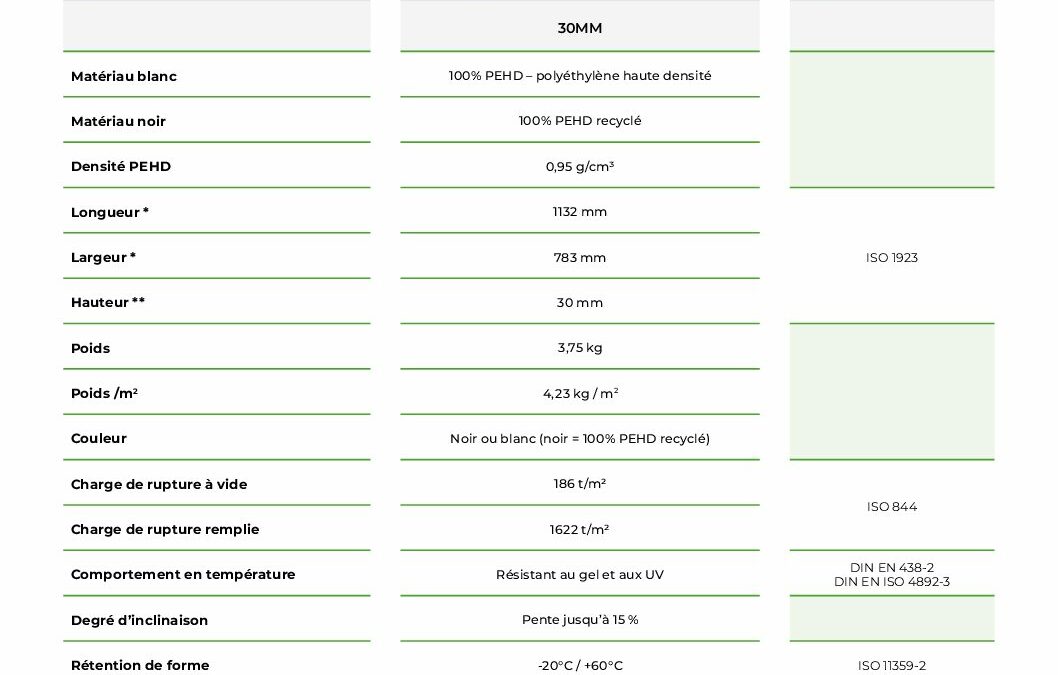
Task: Select the 783 mm width value
Action: click(x=580, y=257)
